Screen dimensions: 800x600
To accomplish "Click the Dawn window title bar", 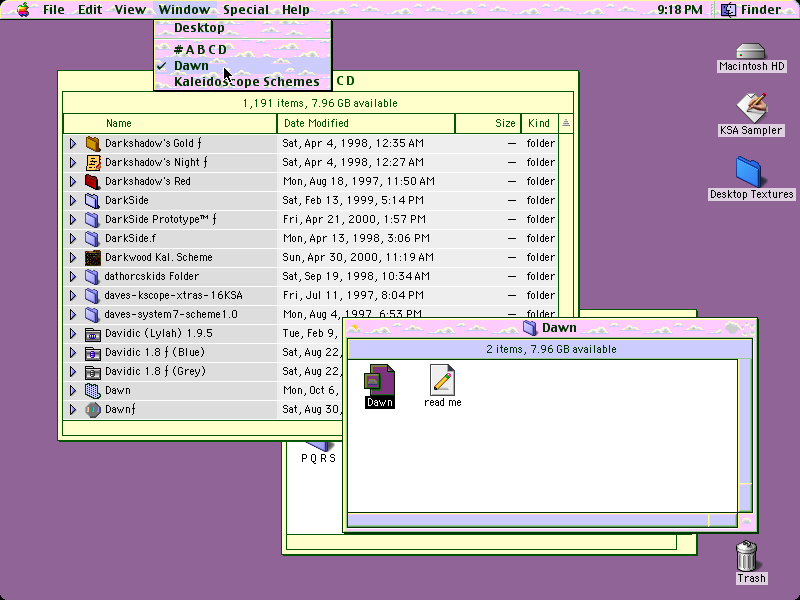I will coord(550,328).
